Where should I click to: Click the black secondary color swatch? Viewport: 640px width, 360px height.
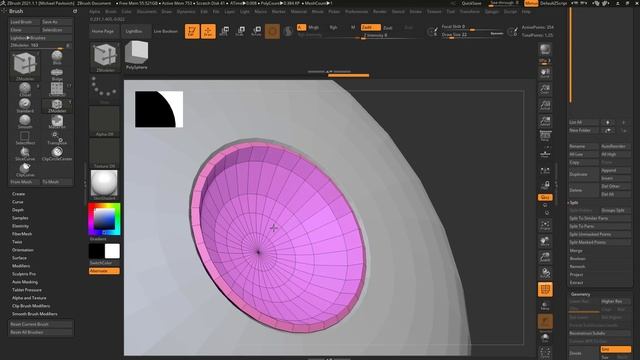click(97, 251)
